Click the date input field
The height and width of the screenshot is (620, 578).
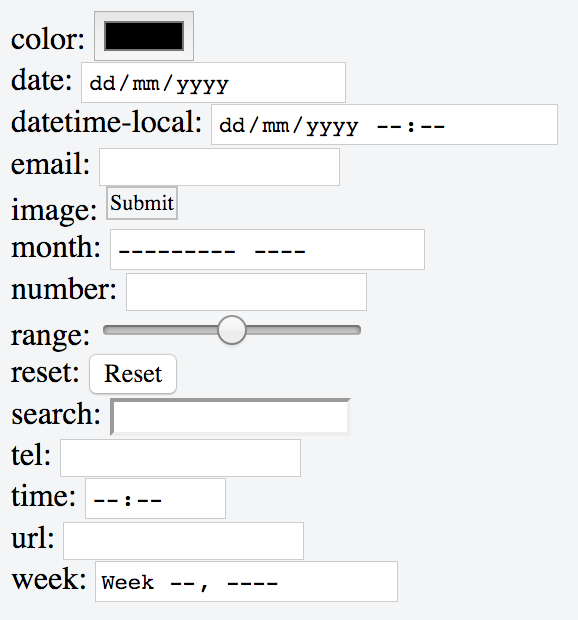click(x=213, y=82)
